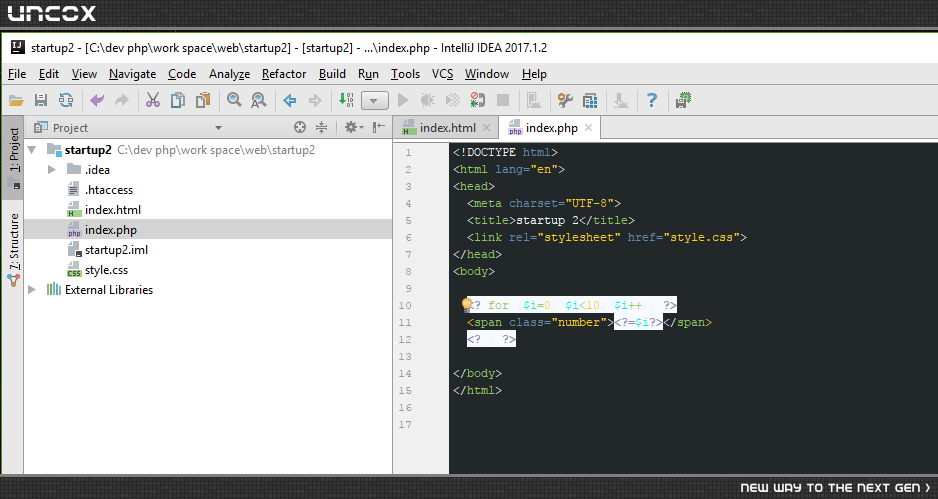Screen dimensions: 938x499
Task: Close the index.html editor tab
Action: 487,127
